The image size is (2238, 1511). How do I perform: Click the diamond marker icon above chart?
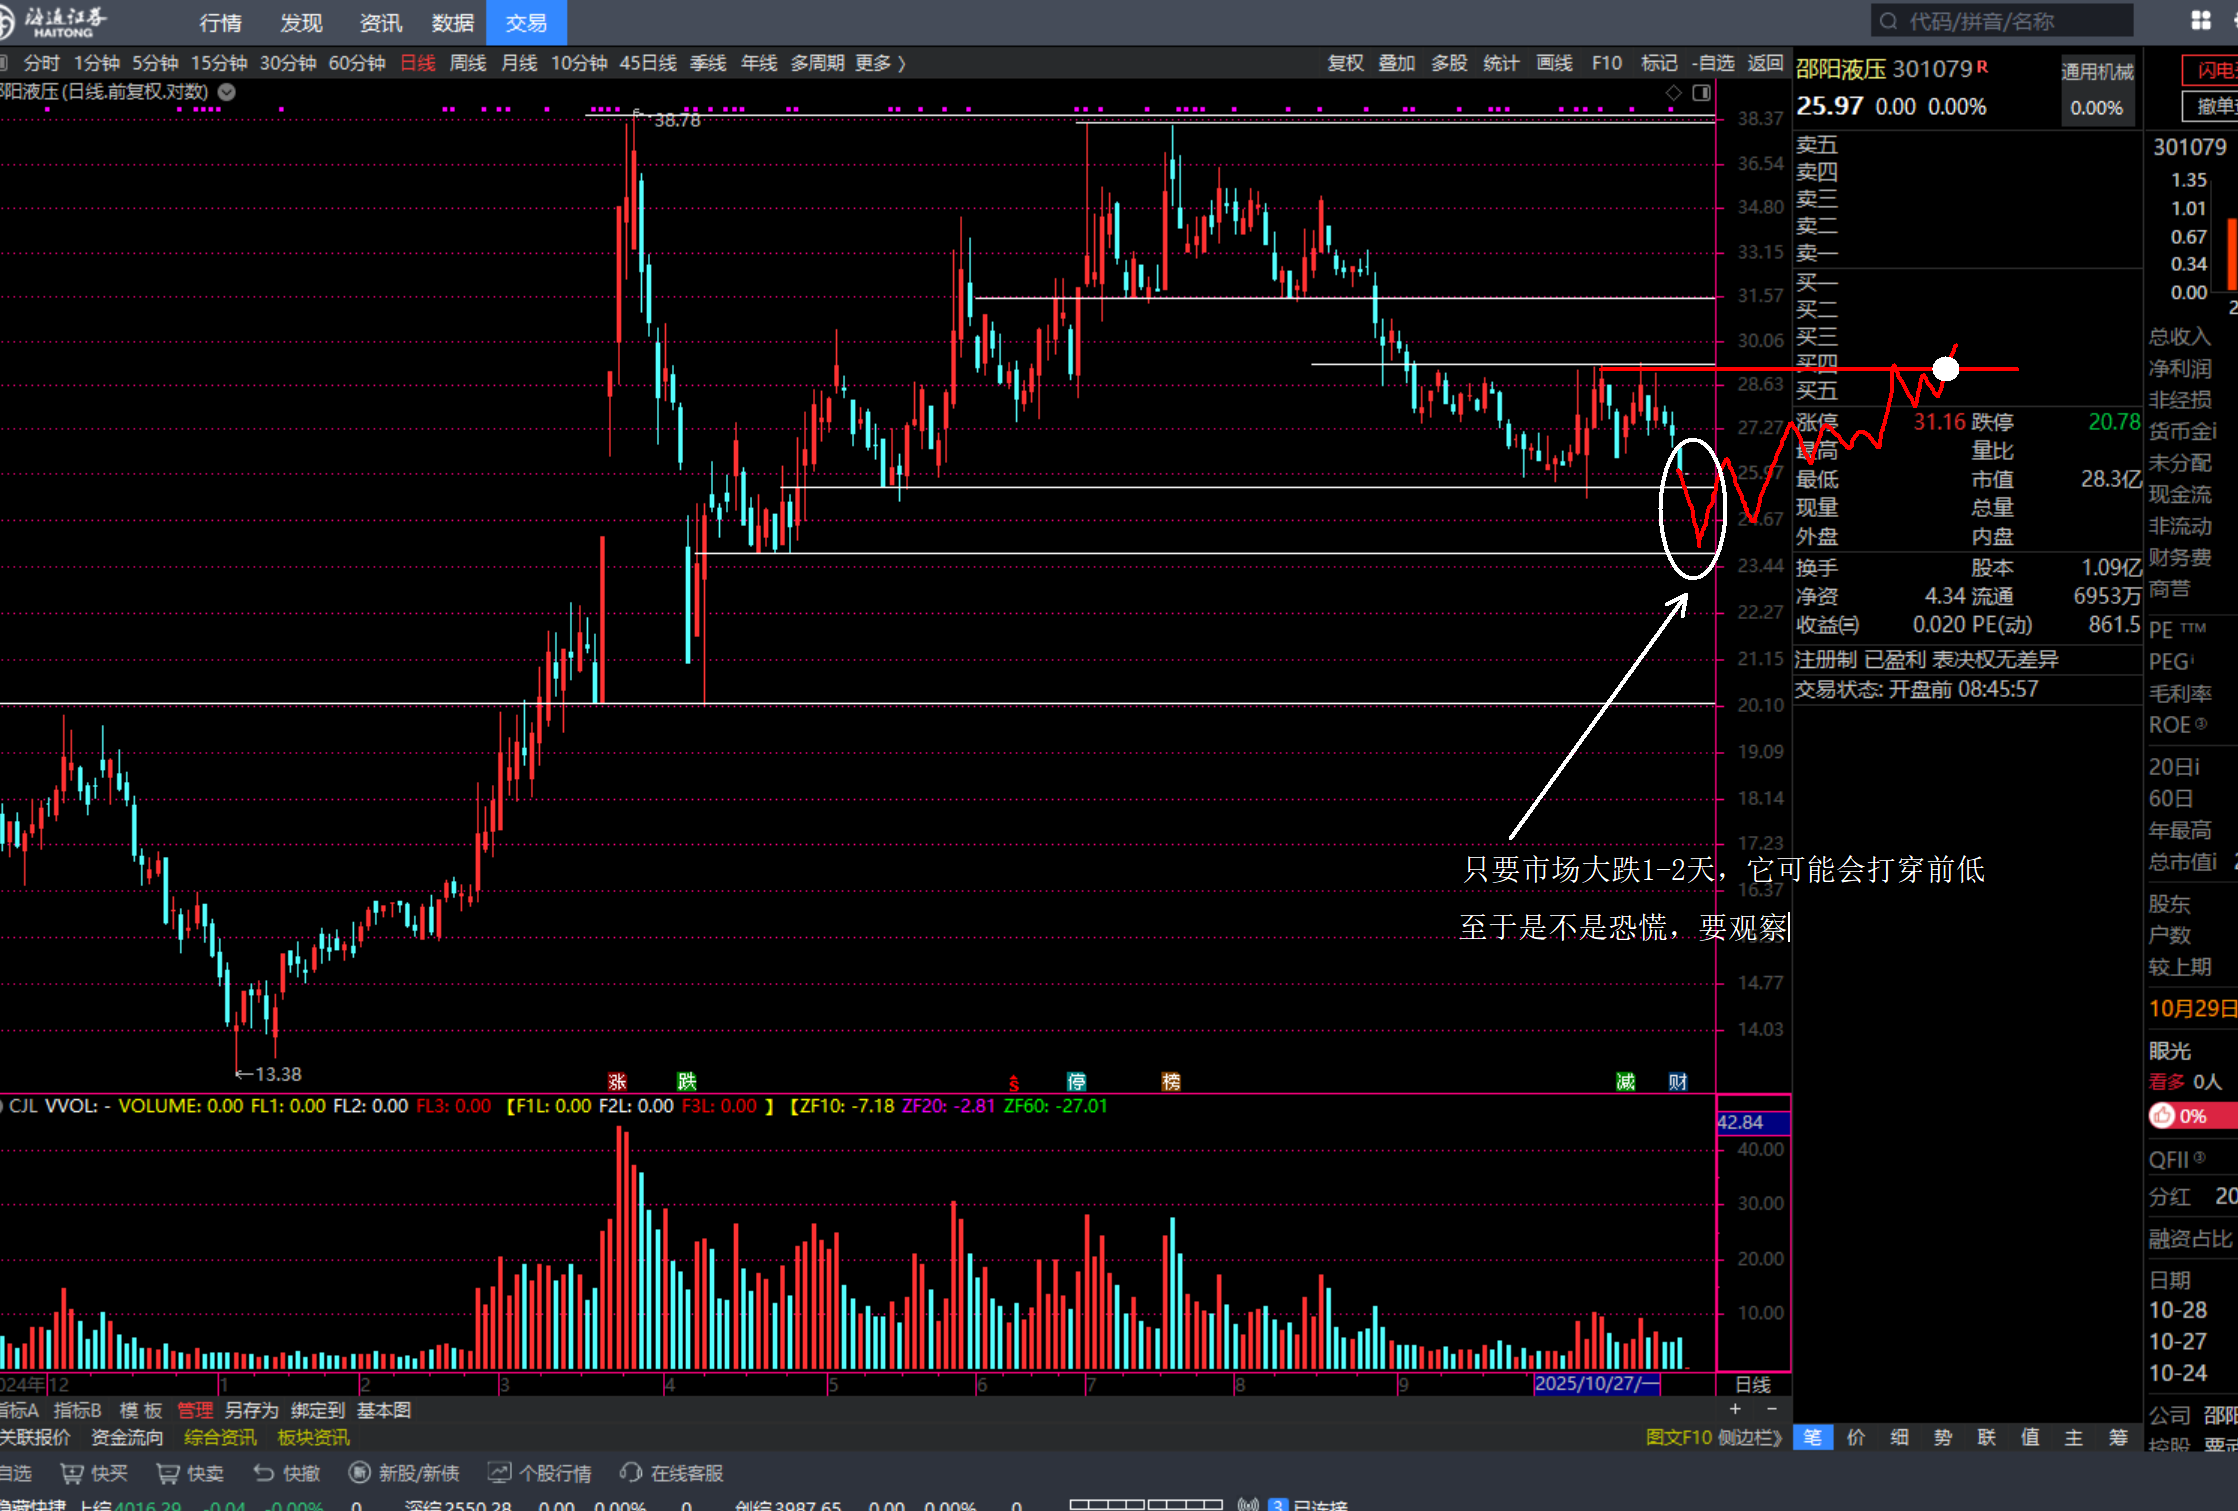[x=1673, y=93]
